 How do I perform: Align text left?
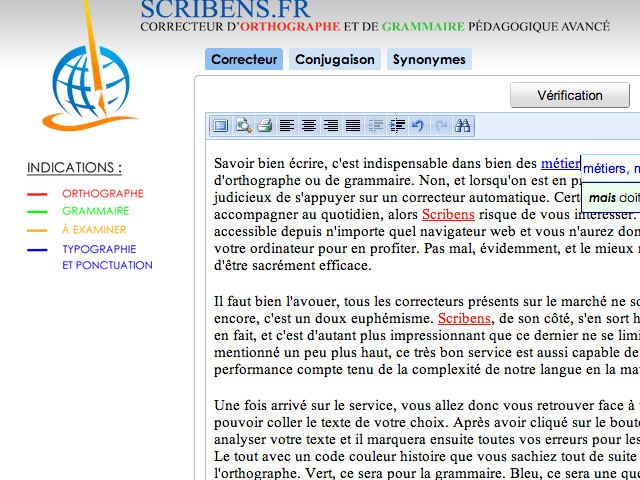[x=287, y=126]
